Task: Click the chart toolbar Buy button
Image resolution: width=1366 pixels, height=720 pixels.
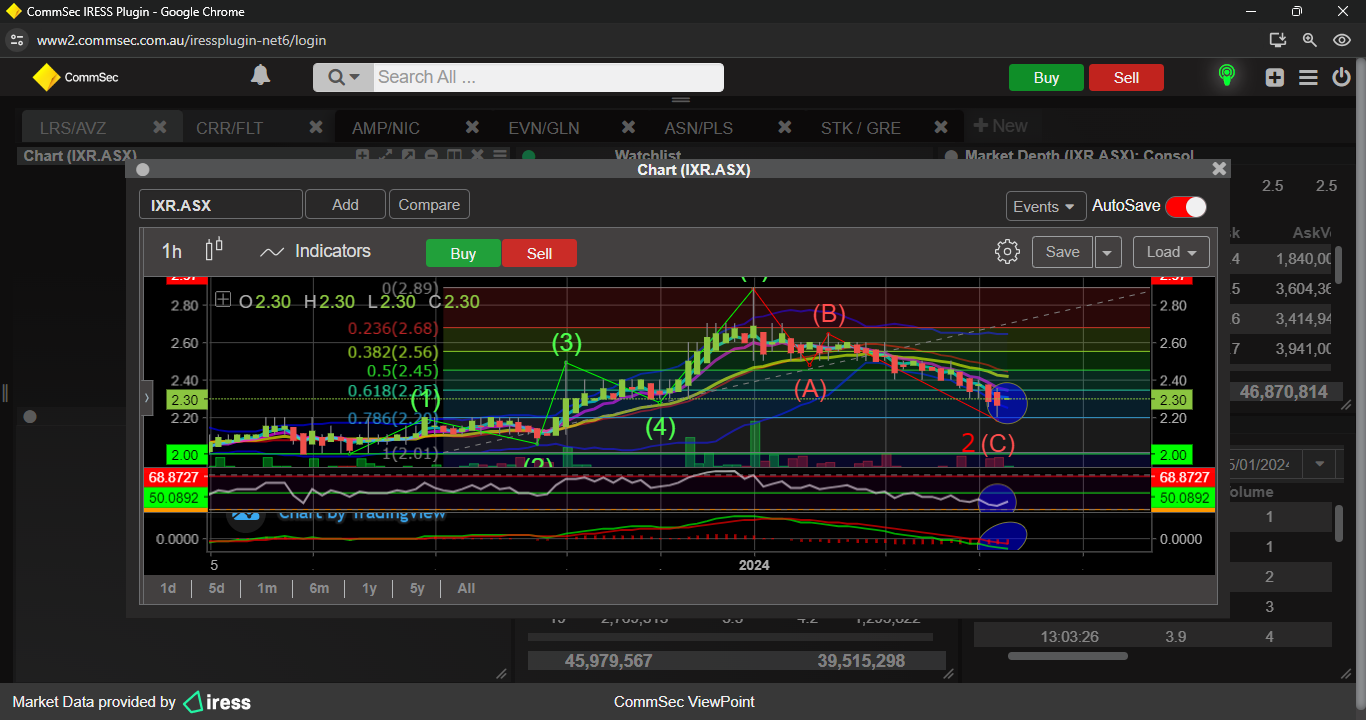Action: [x=463, y=254]
